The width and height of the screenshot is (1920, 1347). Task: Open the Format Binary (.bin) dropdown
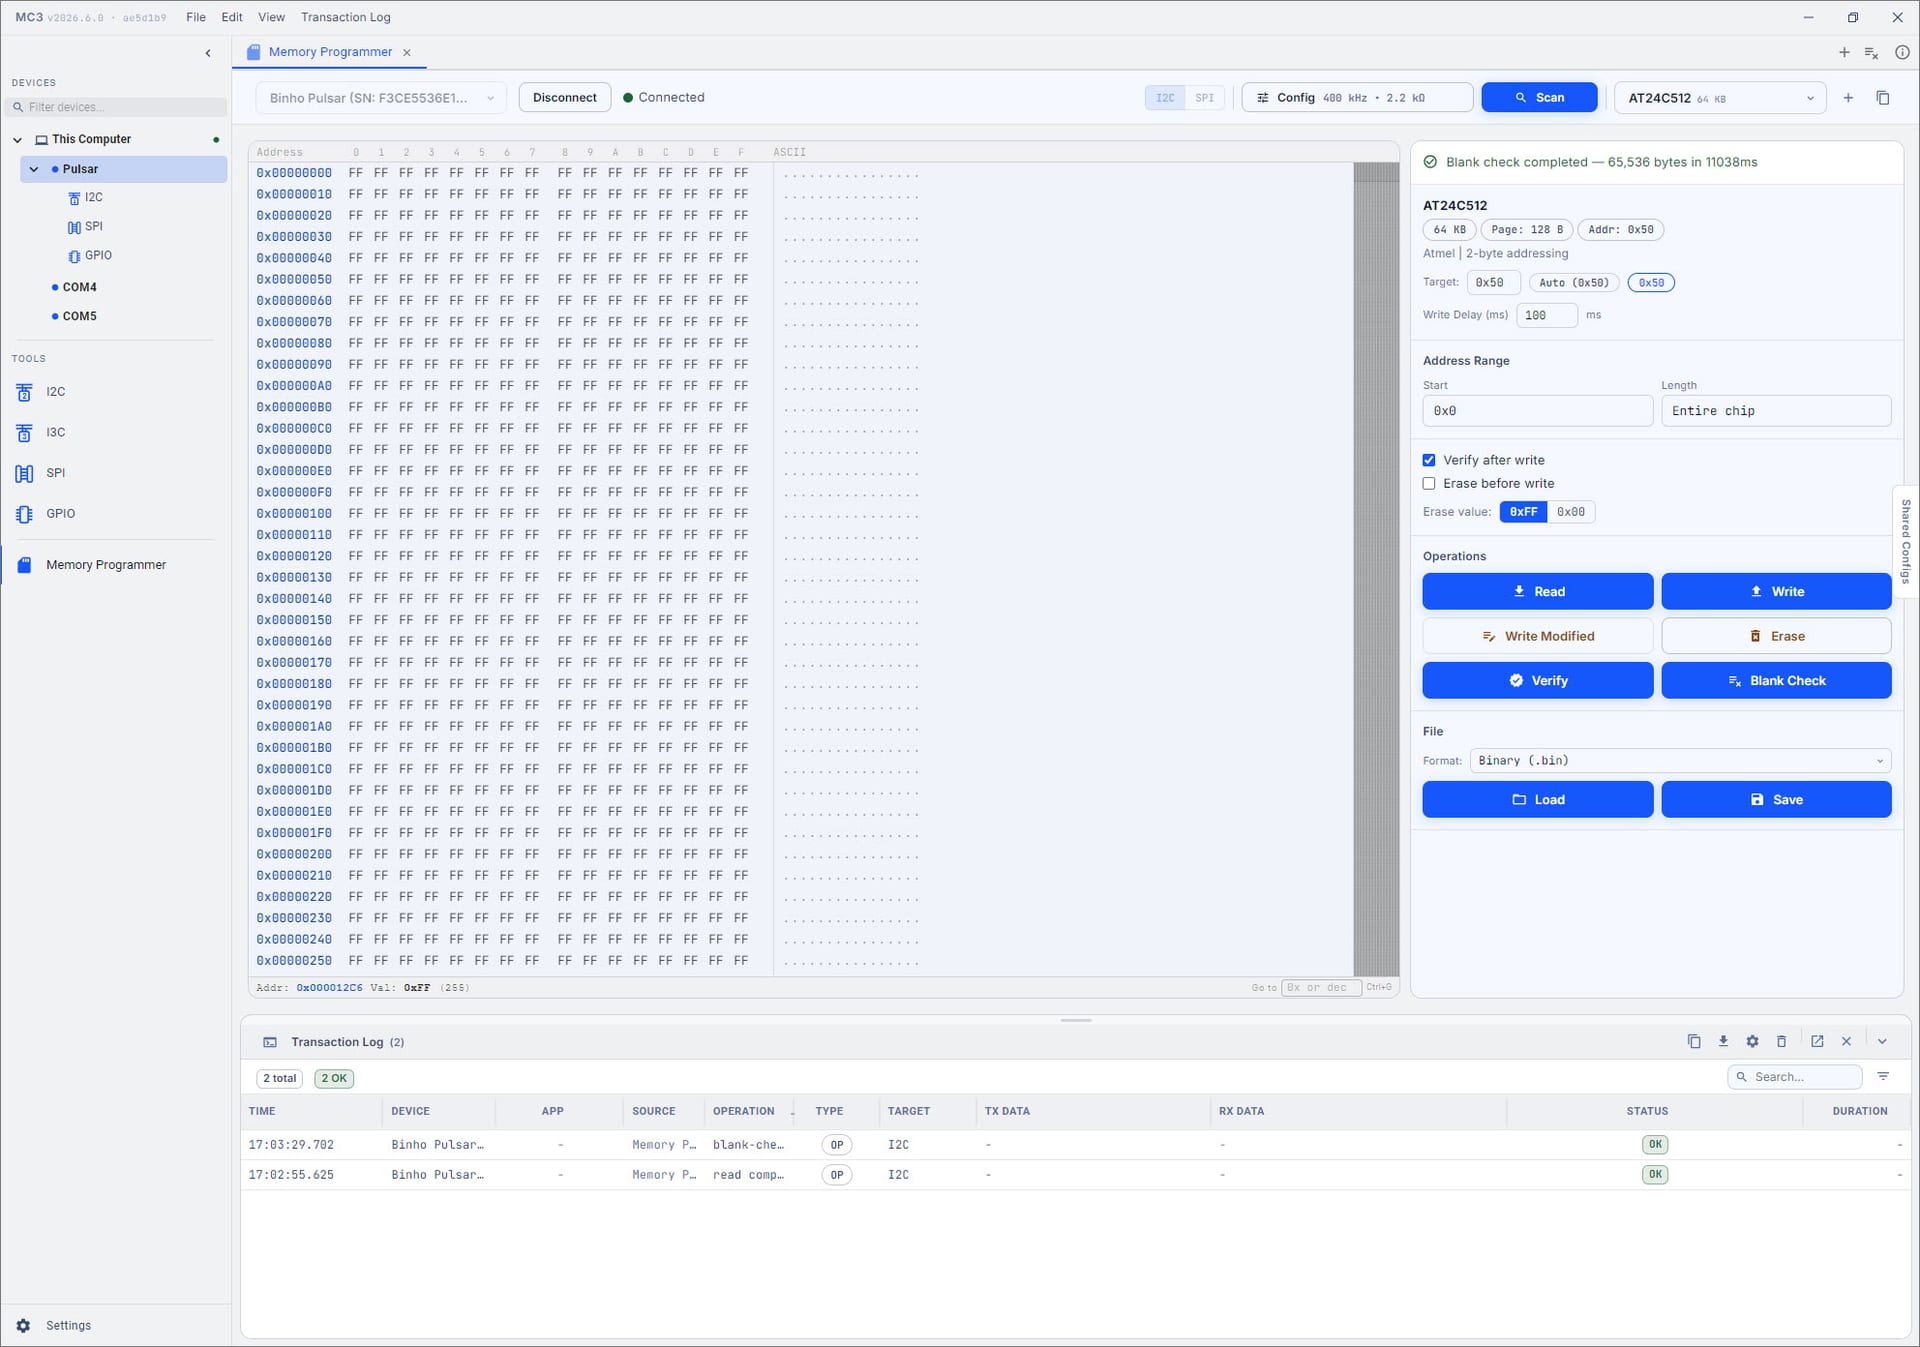(1680, 760)
